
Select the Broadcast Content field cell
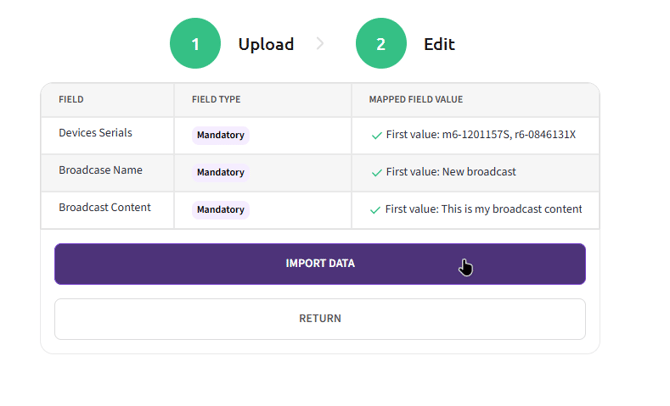click(x=104, y=208)
